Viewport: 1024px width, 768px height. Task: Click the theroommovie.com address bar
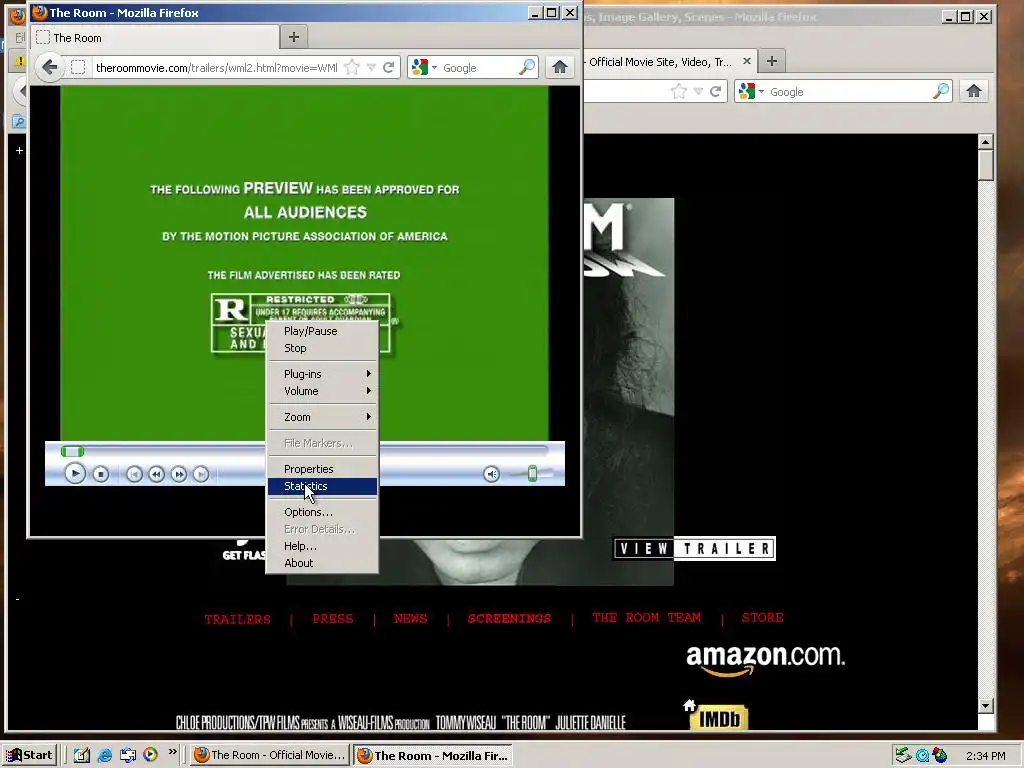217,67
